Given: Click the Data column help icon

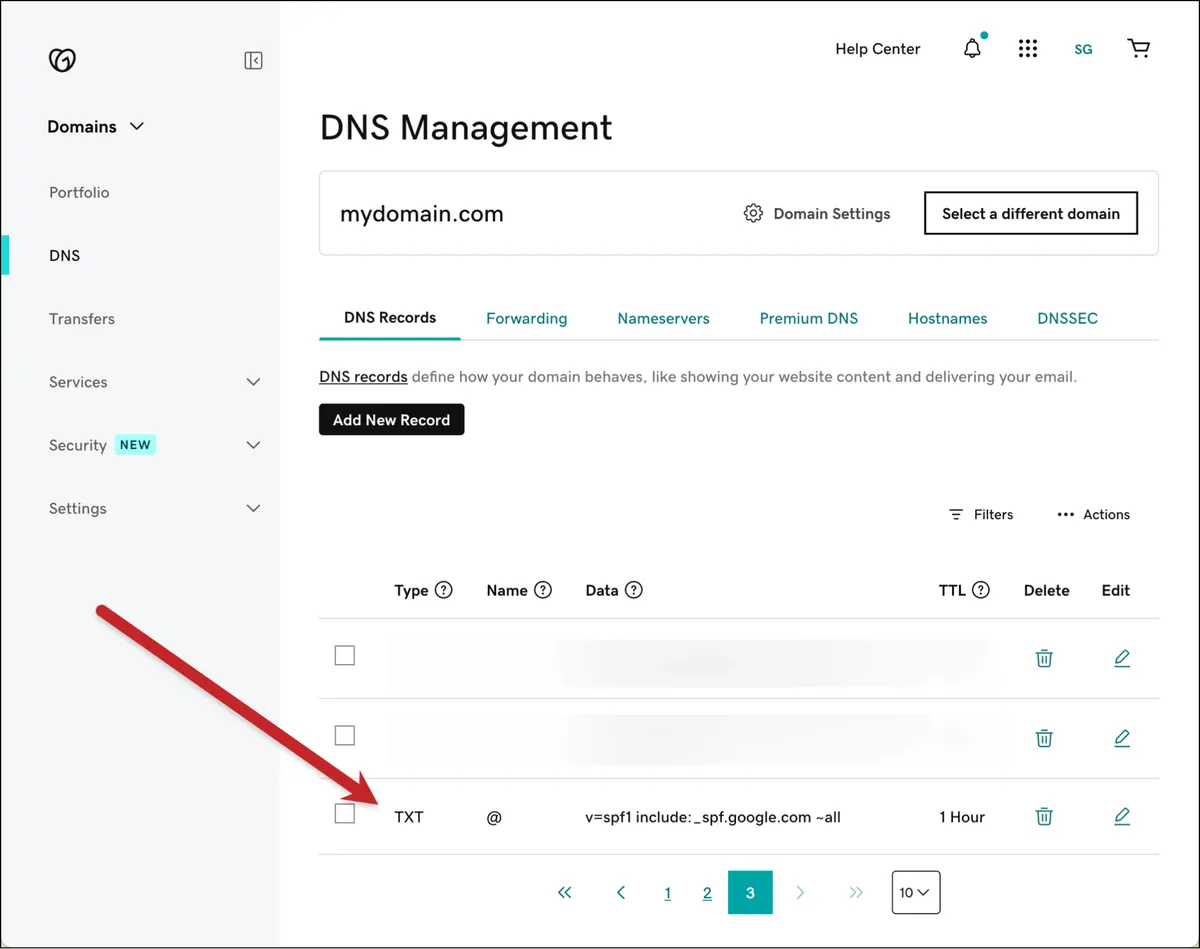Looking at the screenshot, I should pyautogui.click(x=633, y=590).
